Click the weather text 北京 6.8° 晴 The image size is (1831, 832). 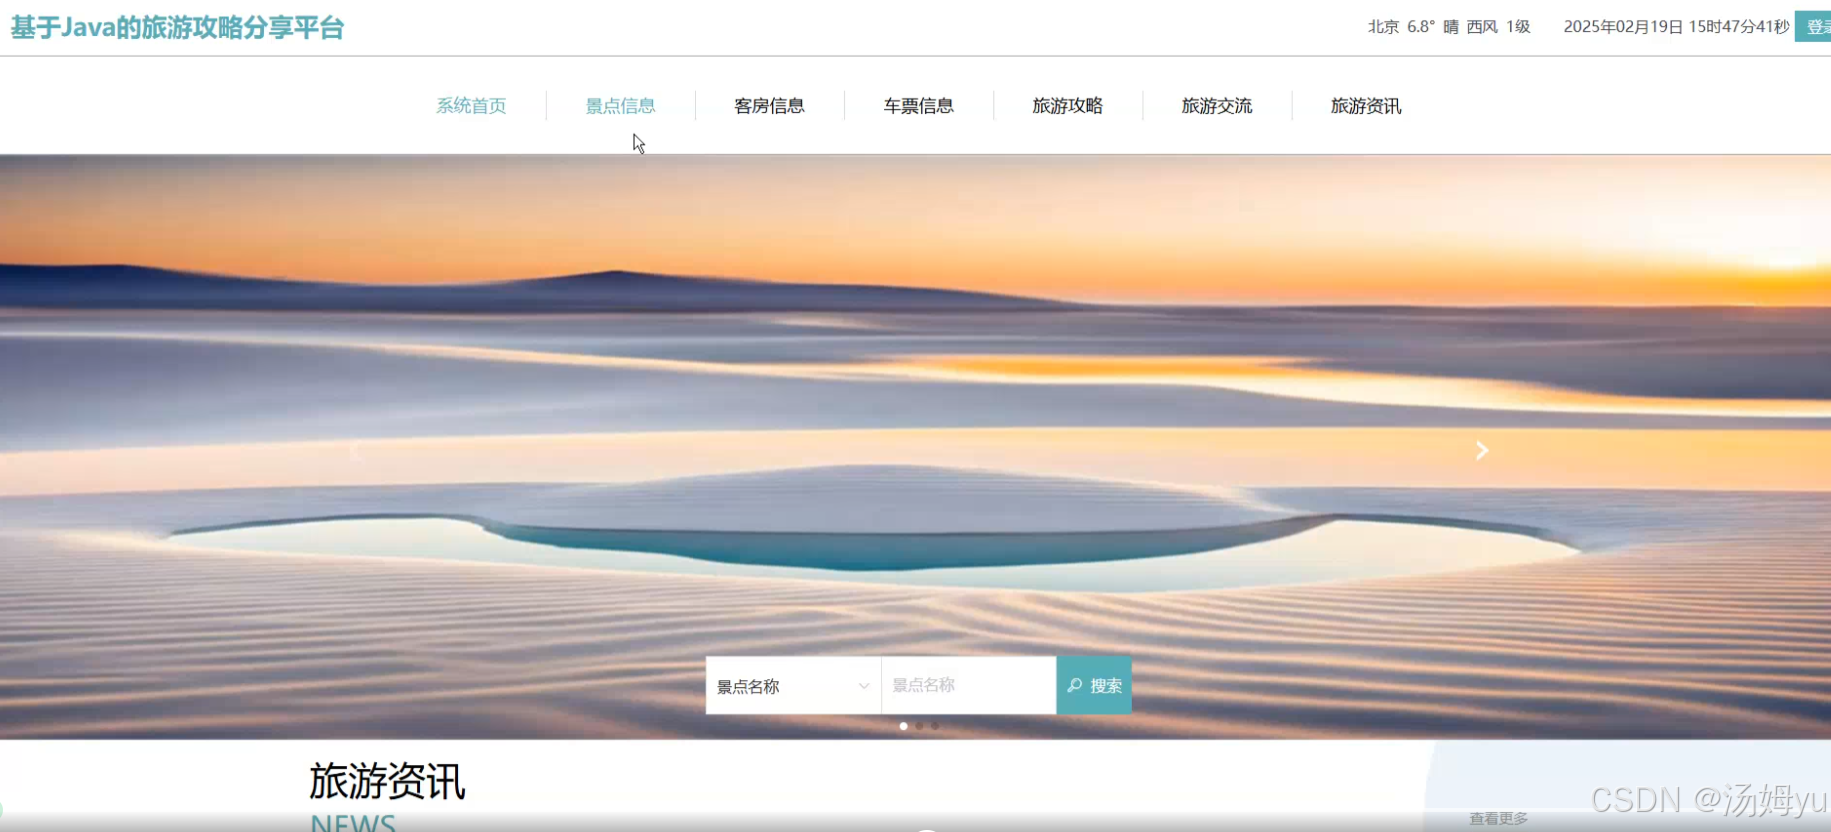(1414, 27)
